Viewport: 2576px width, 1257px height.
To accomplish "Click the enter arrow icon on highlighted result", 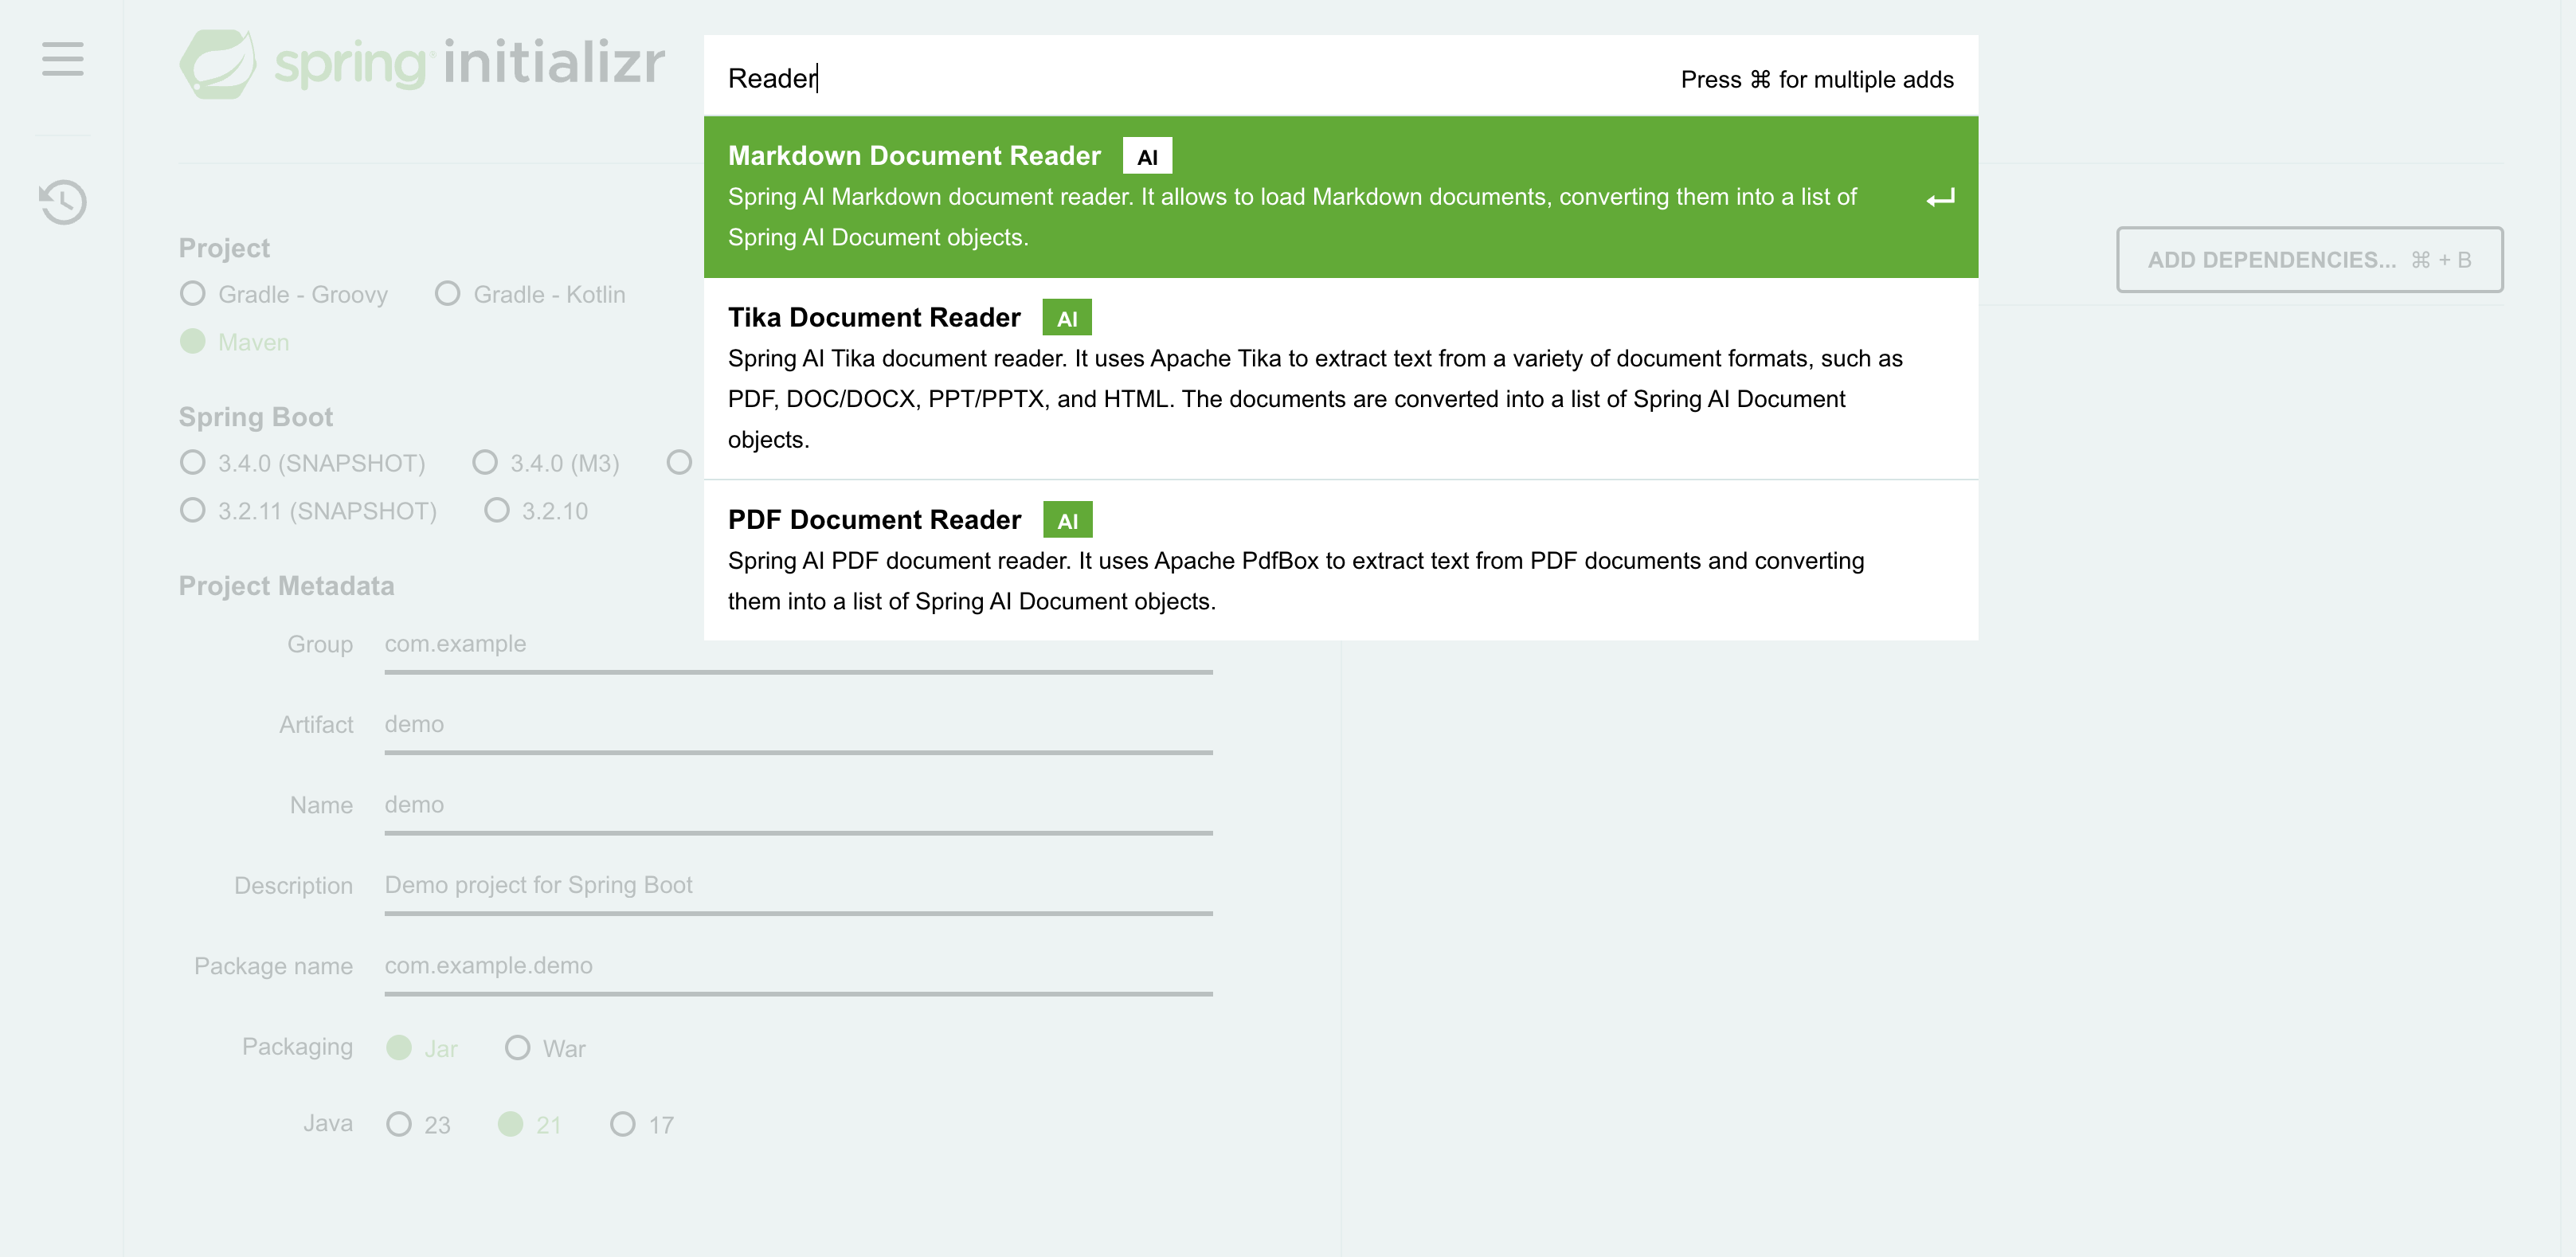I will coord(1940,198).
